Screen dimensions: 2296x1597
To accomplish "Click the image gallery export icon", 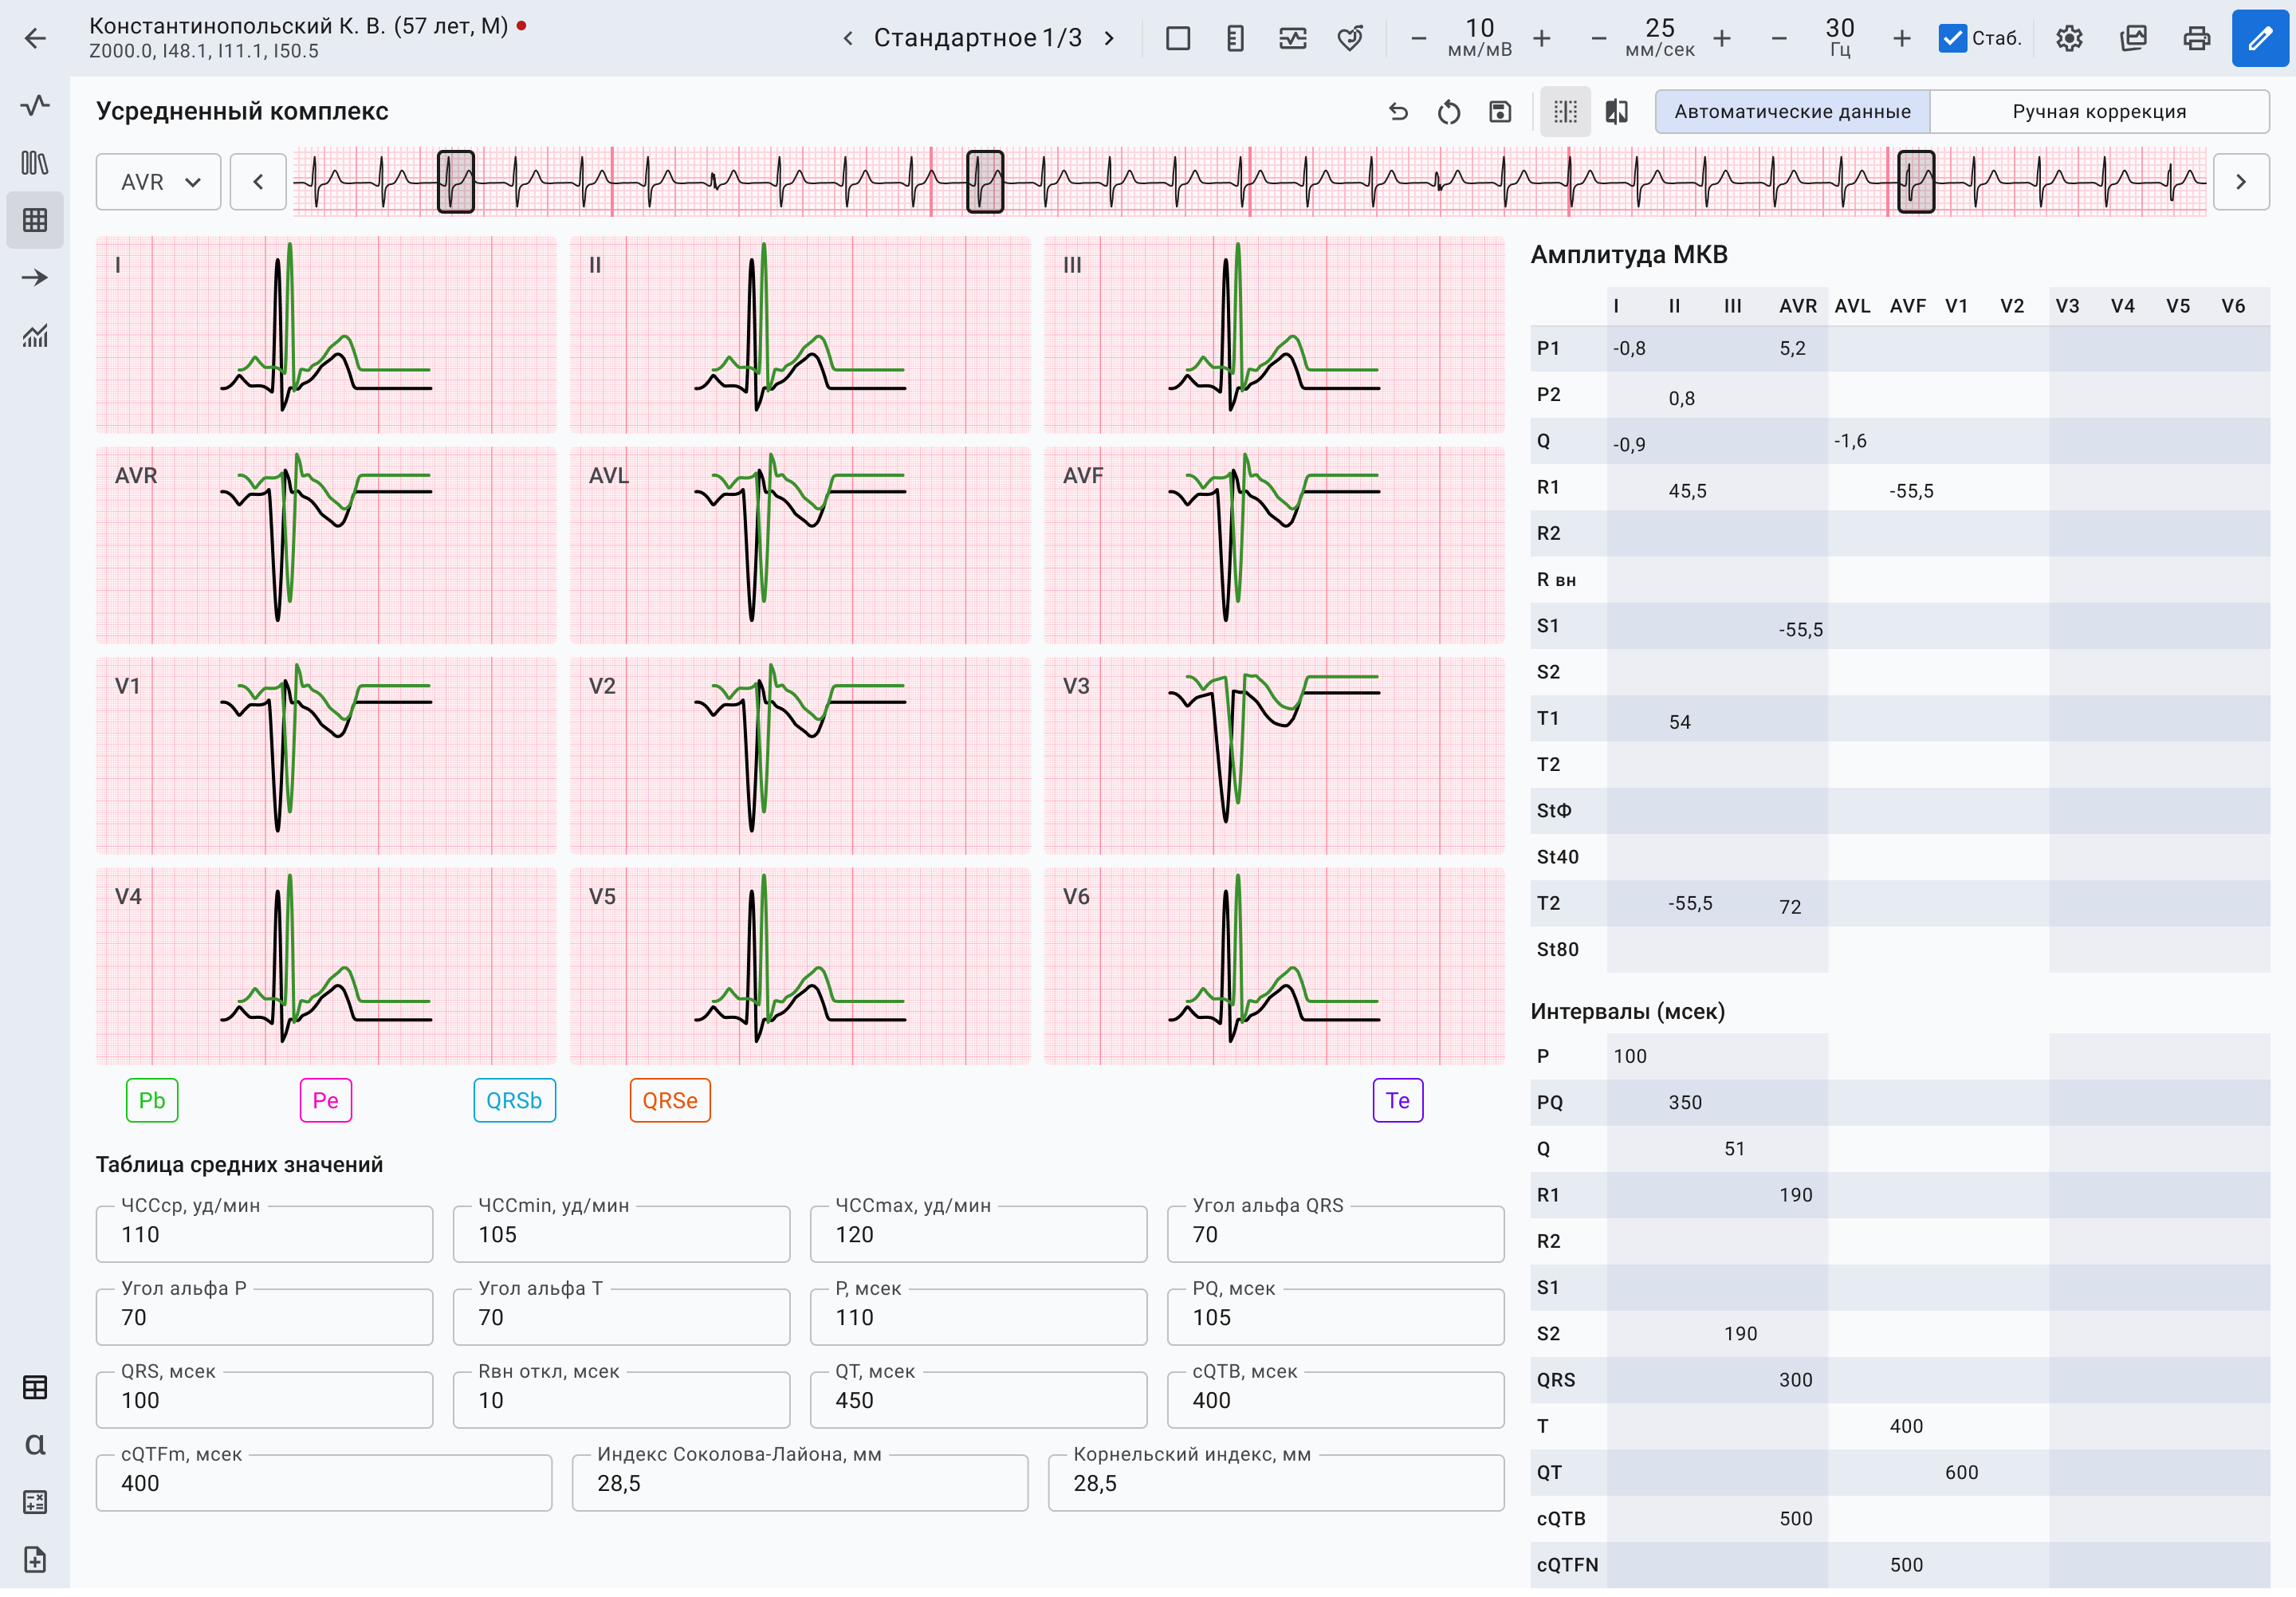I will coord(2133,38).
